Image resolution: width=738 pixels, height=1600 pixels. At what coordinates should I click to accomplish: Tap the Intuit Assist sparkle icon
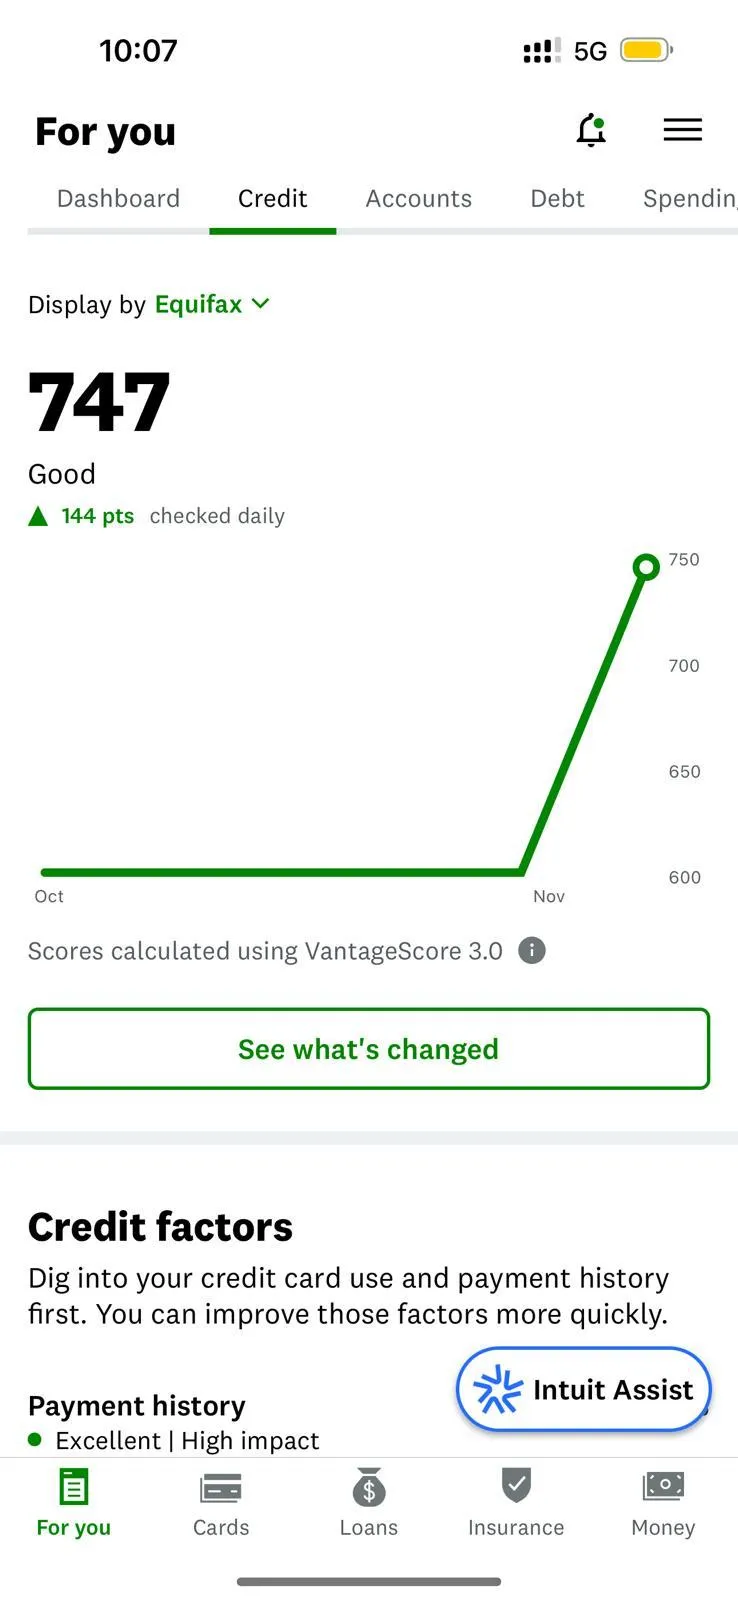click(497, 1390)
